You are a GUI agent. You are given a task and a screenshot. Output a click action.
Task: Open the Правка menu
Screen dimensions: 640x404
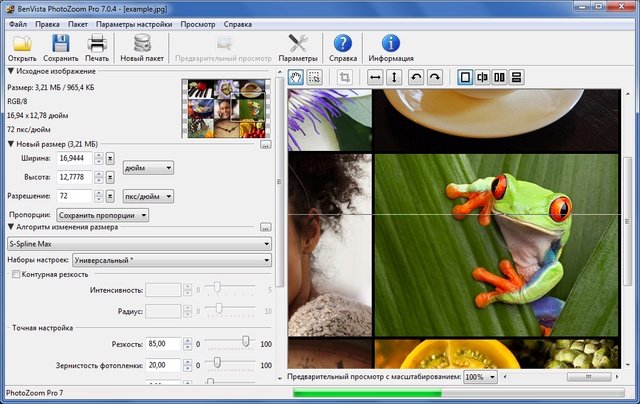pyautogui.click(x=46, y=22)
